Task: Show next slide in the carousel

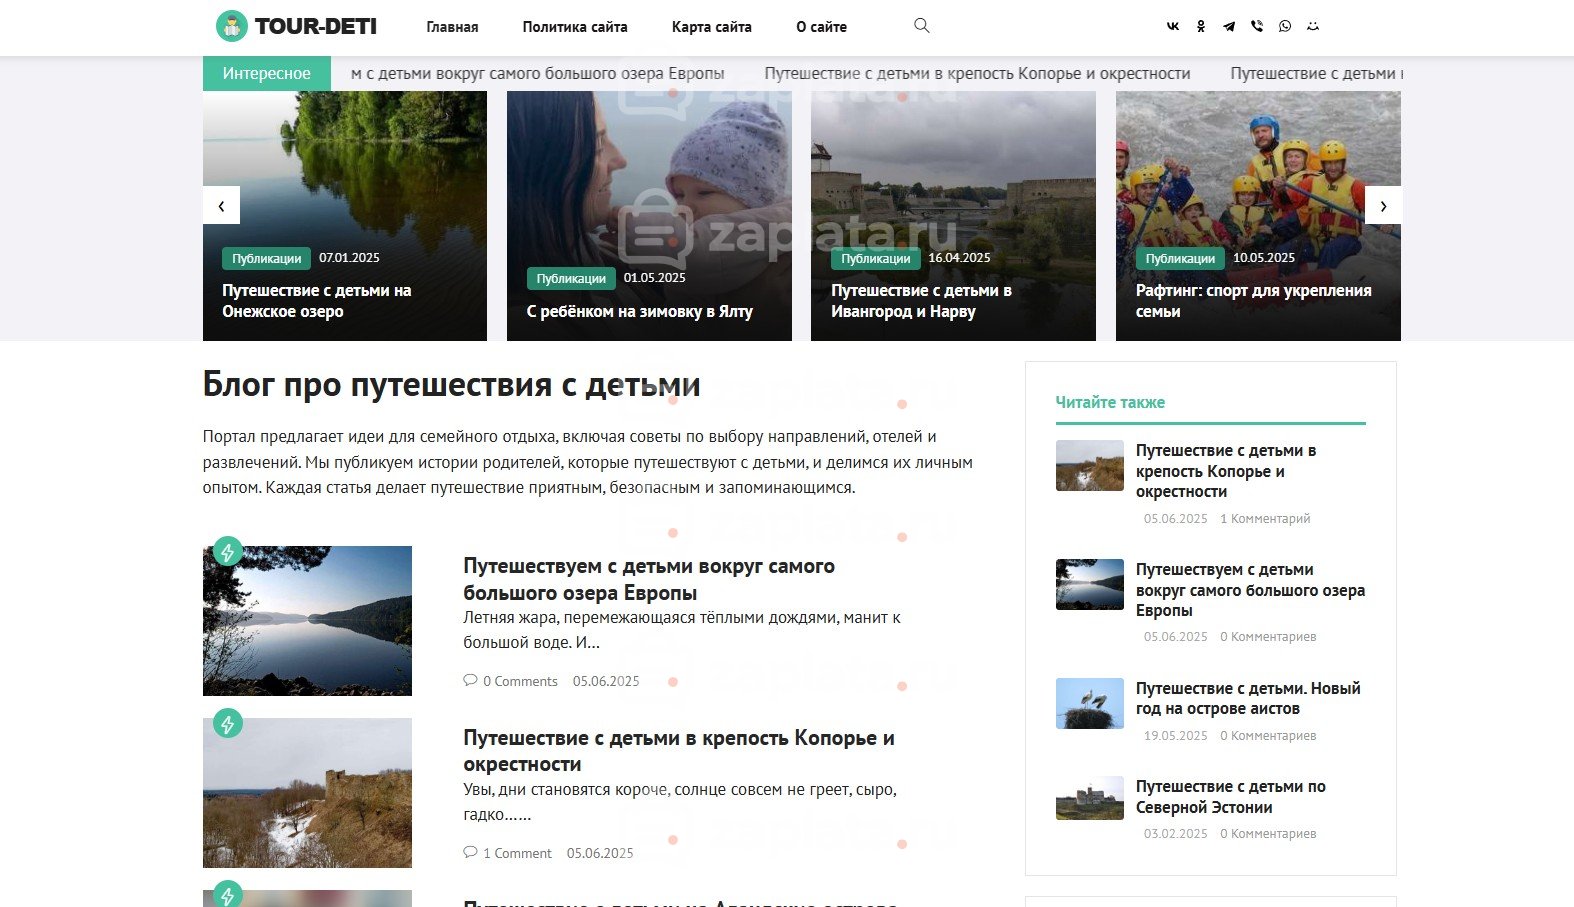Action: [1383, 205]
